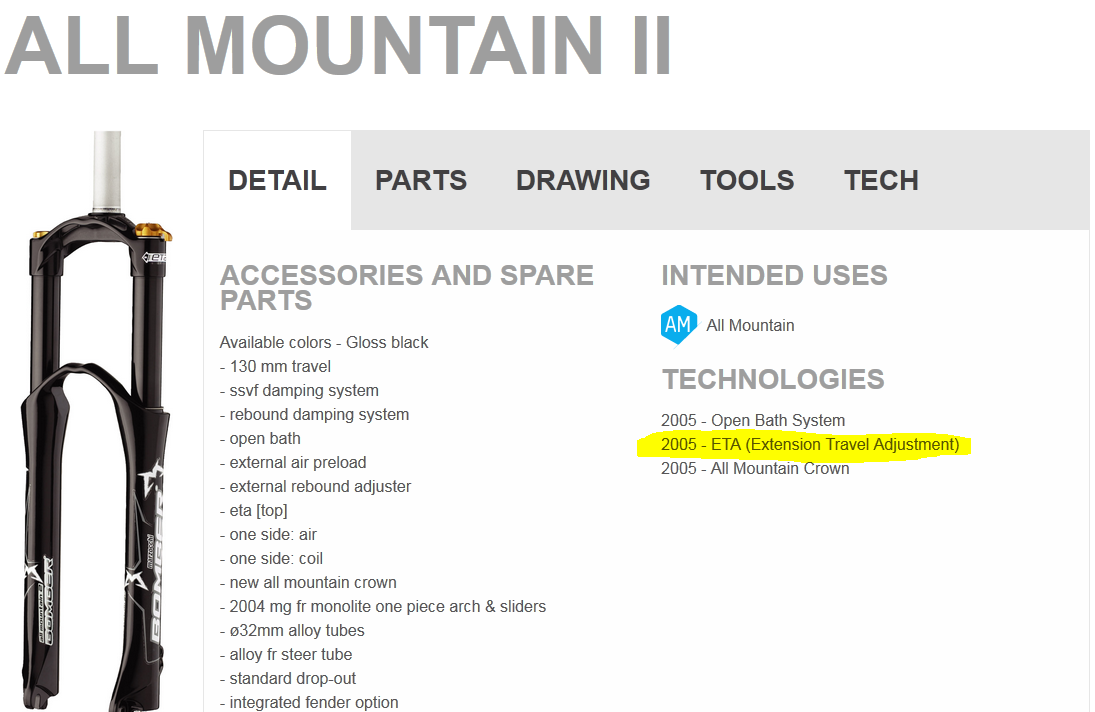Screen dimensions: 1095x712
Task: Open the DRAWING tab
Action: pos(583,180)
